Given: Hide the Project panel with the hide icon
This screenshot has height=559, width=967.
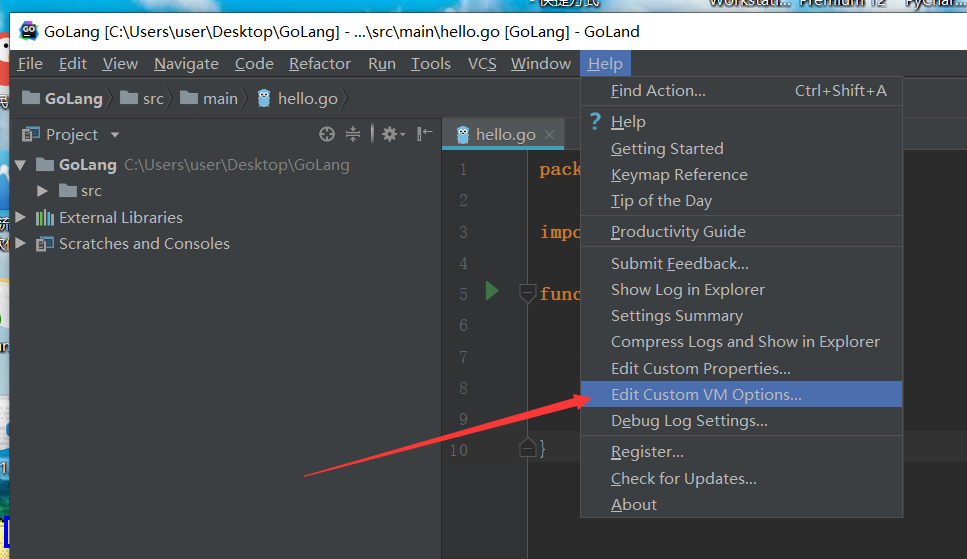Looking at the screenshot, I should [424, 134].
